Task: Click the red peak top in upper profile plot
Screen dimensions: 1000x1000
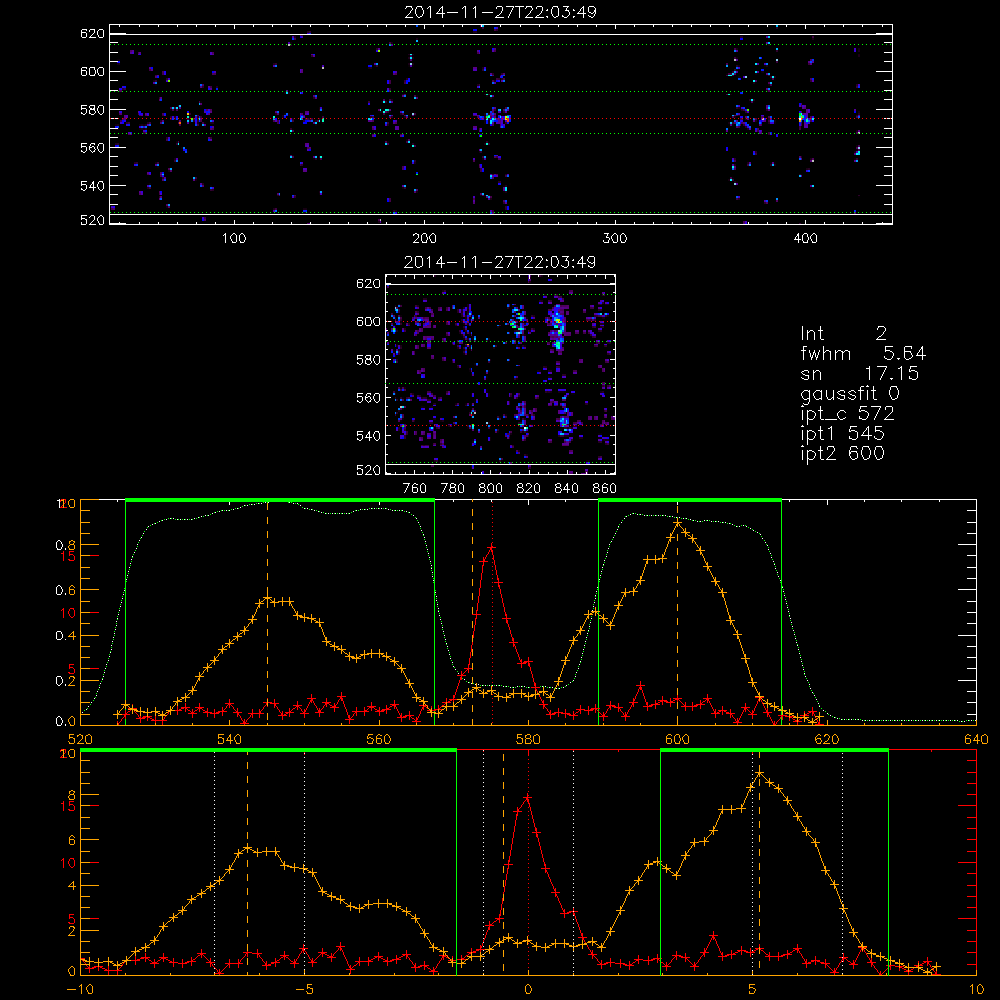Action: [x=492, y=547]
